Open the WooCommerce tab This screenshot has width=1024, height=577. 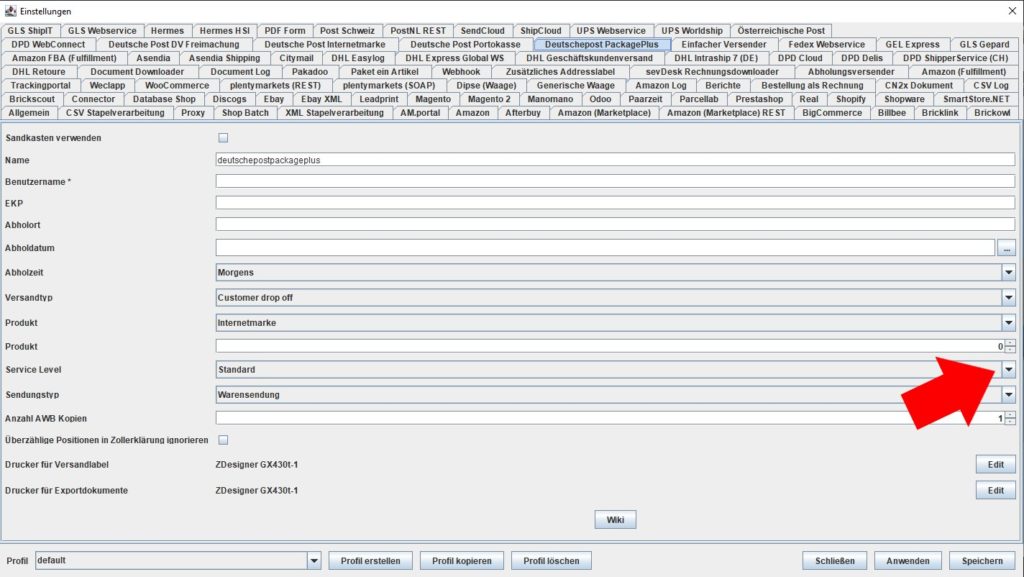(177, 86)
